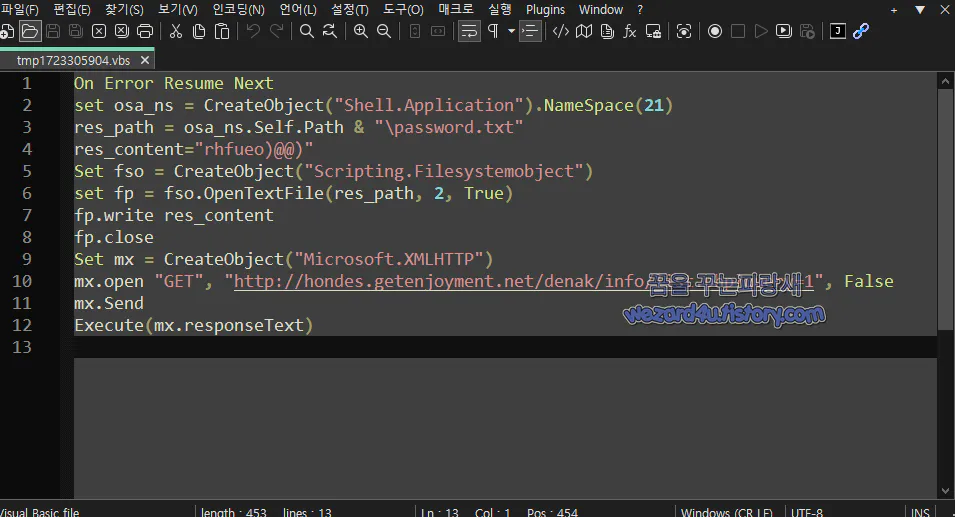The image size is (955, 517).
Task: Click the Save file toolbar icon
Action: point(53,31)
